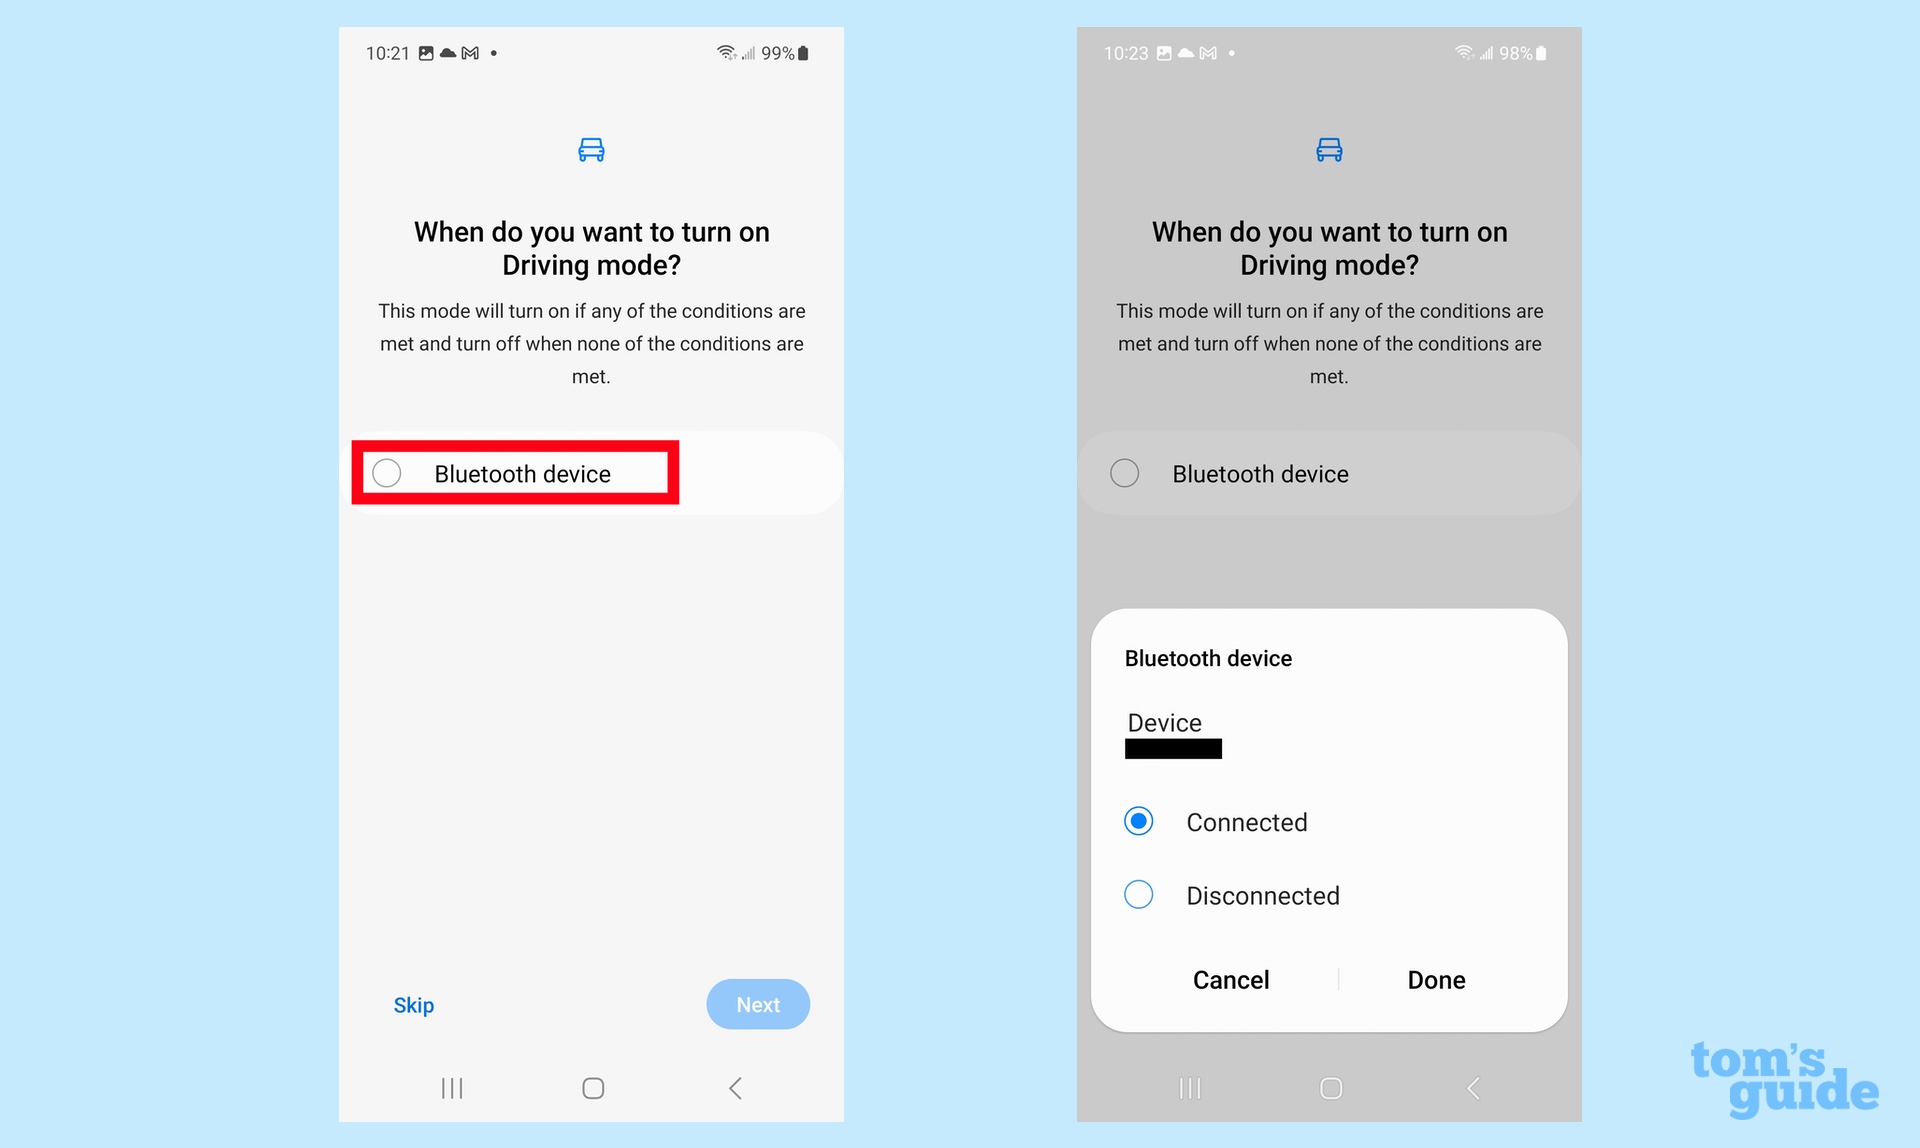Tap the car icon on right screen
The width and height of the screenshot is (1920, 1148).
(x=1330, y=149)
